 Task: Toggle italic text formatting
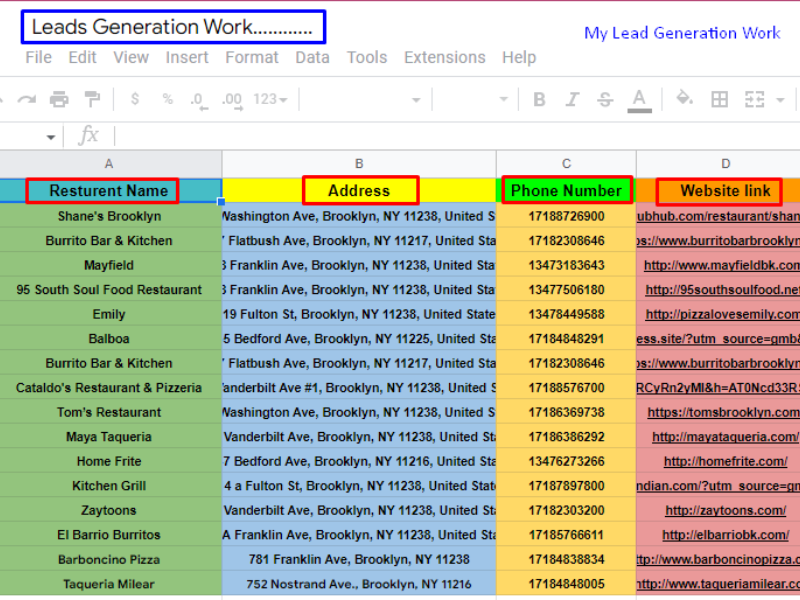click(x=572, y=99)
